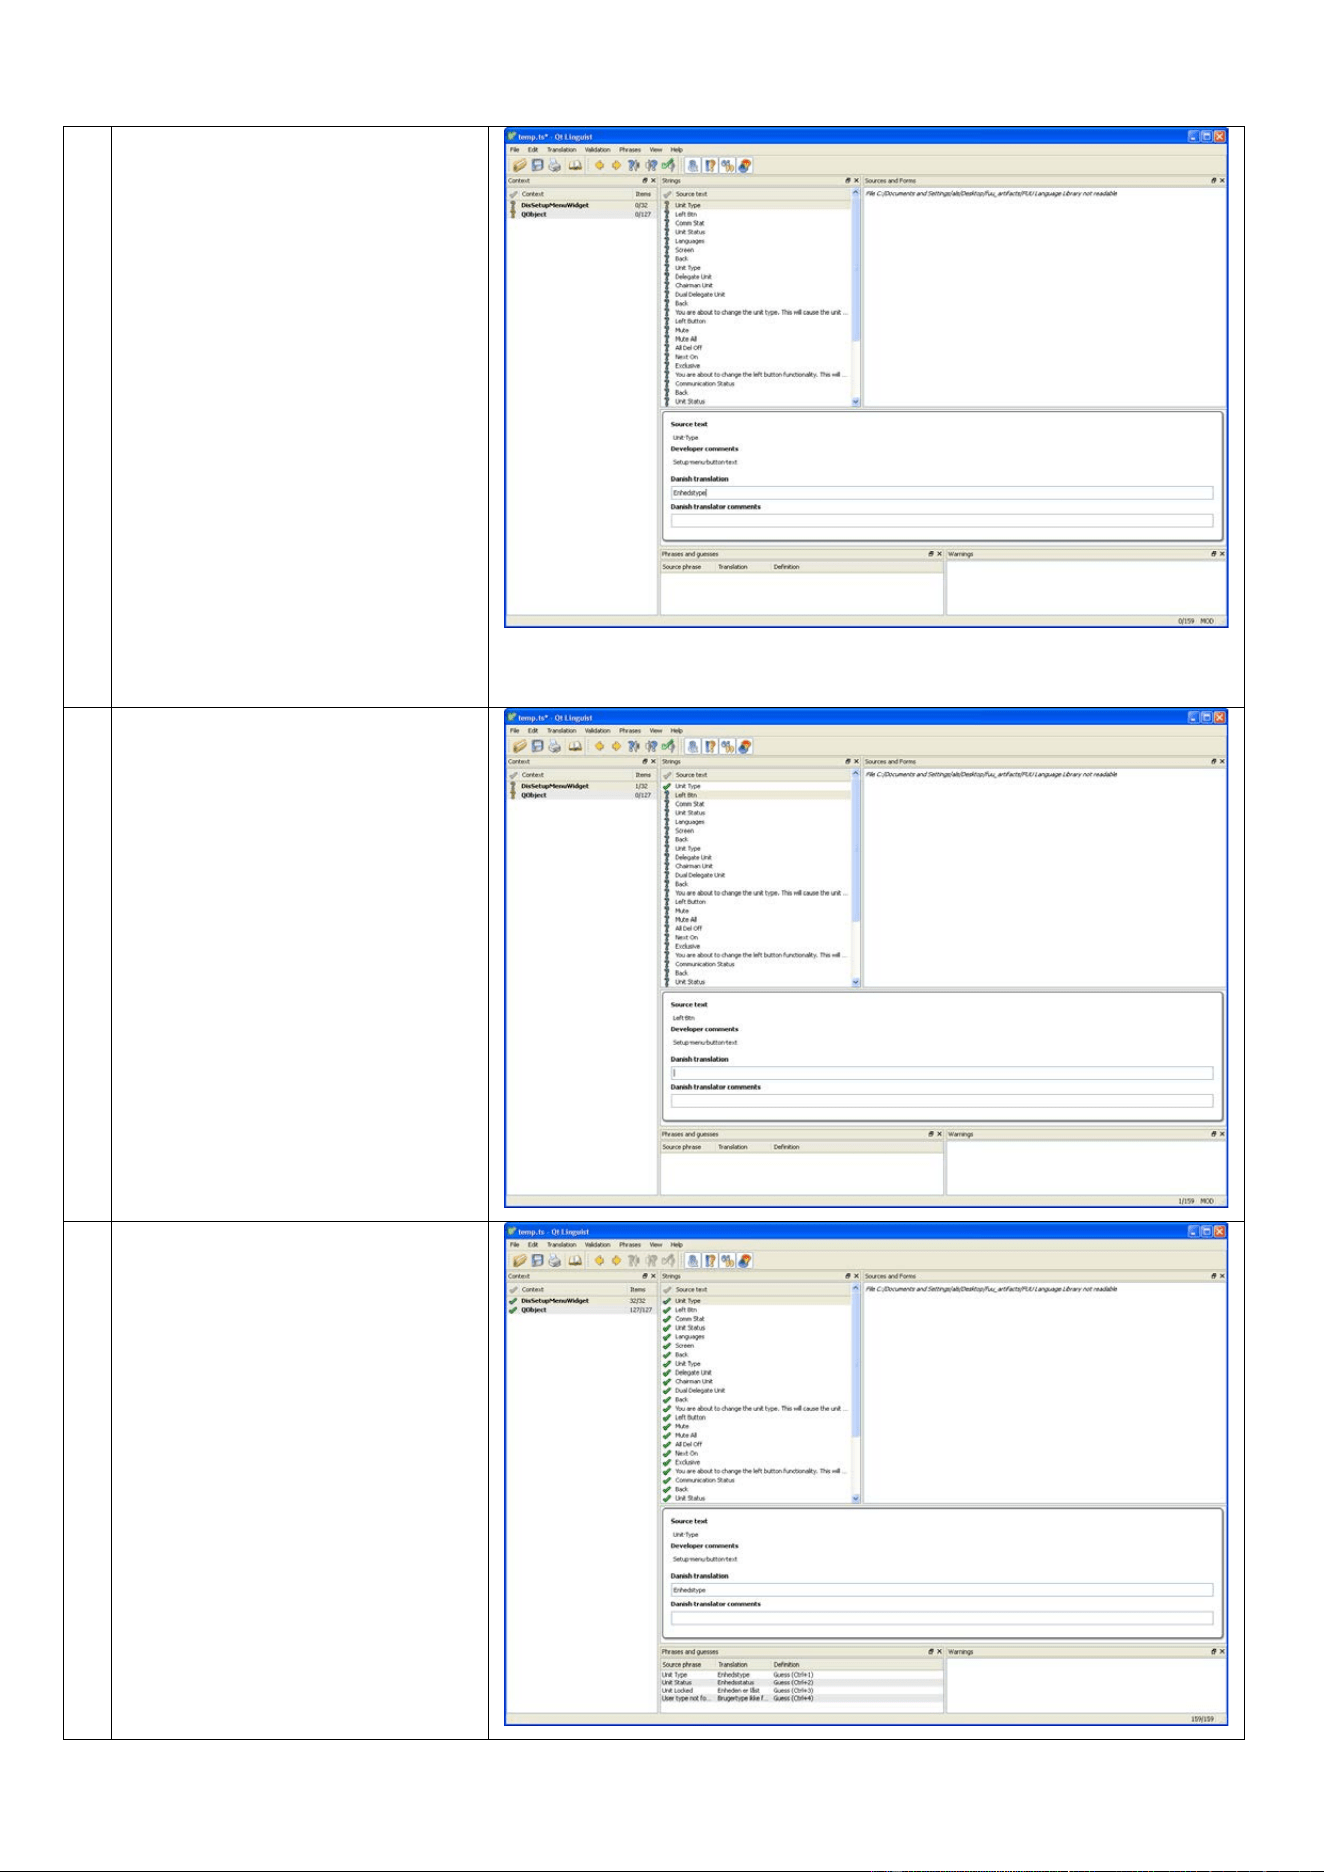Float the Strings panel in second Linguist window
This screenshot has width=1324, height=1872.
pyautogui.click(x=847, y=762)
